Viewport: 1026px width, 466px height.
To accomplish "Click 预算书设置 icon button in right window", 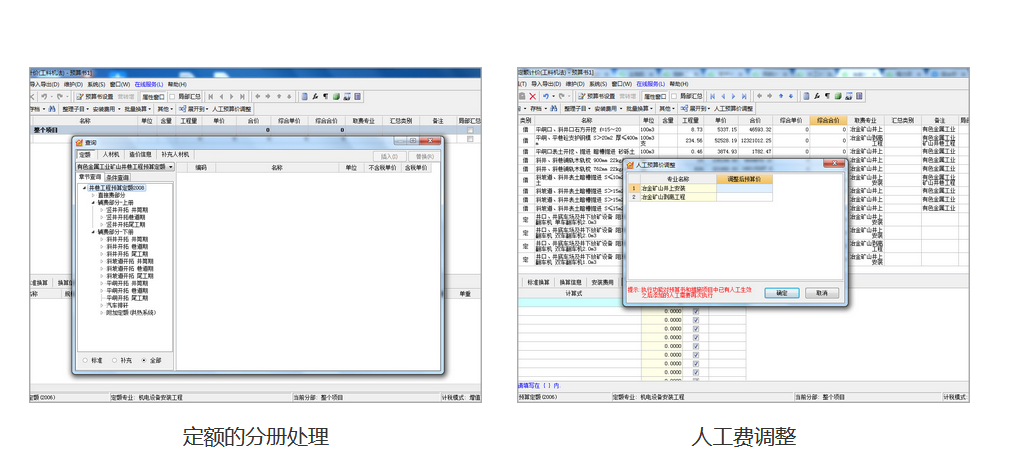I will [x=596, y=97].
